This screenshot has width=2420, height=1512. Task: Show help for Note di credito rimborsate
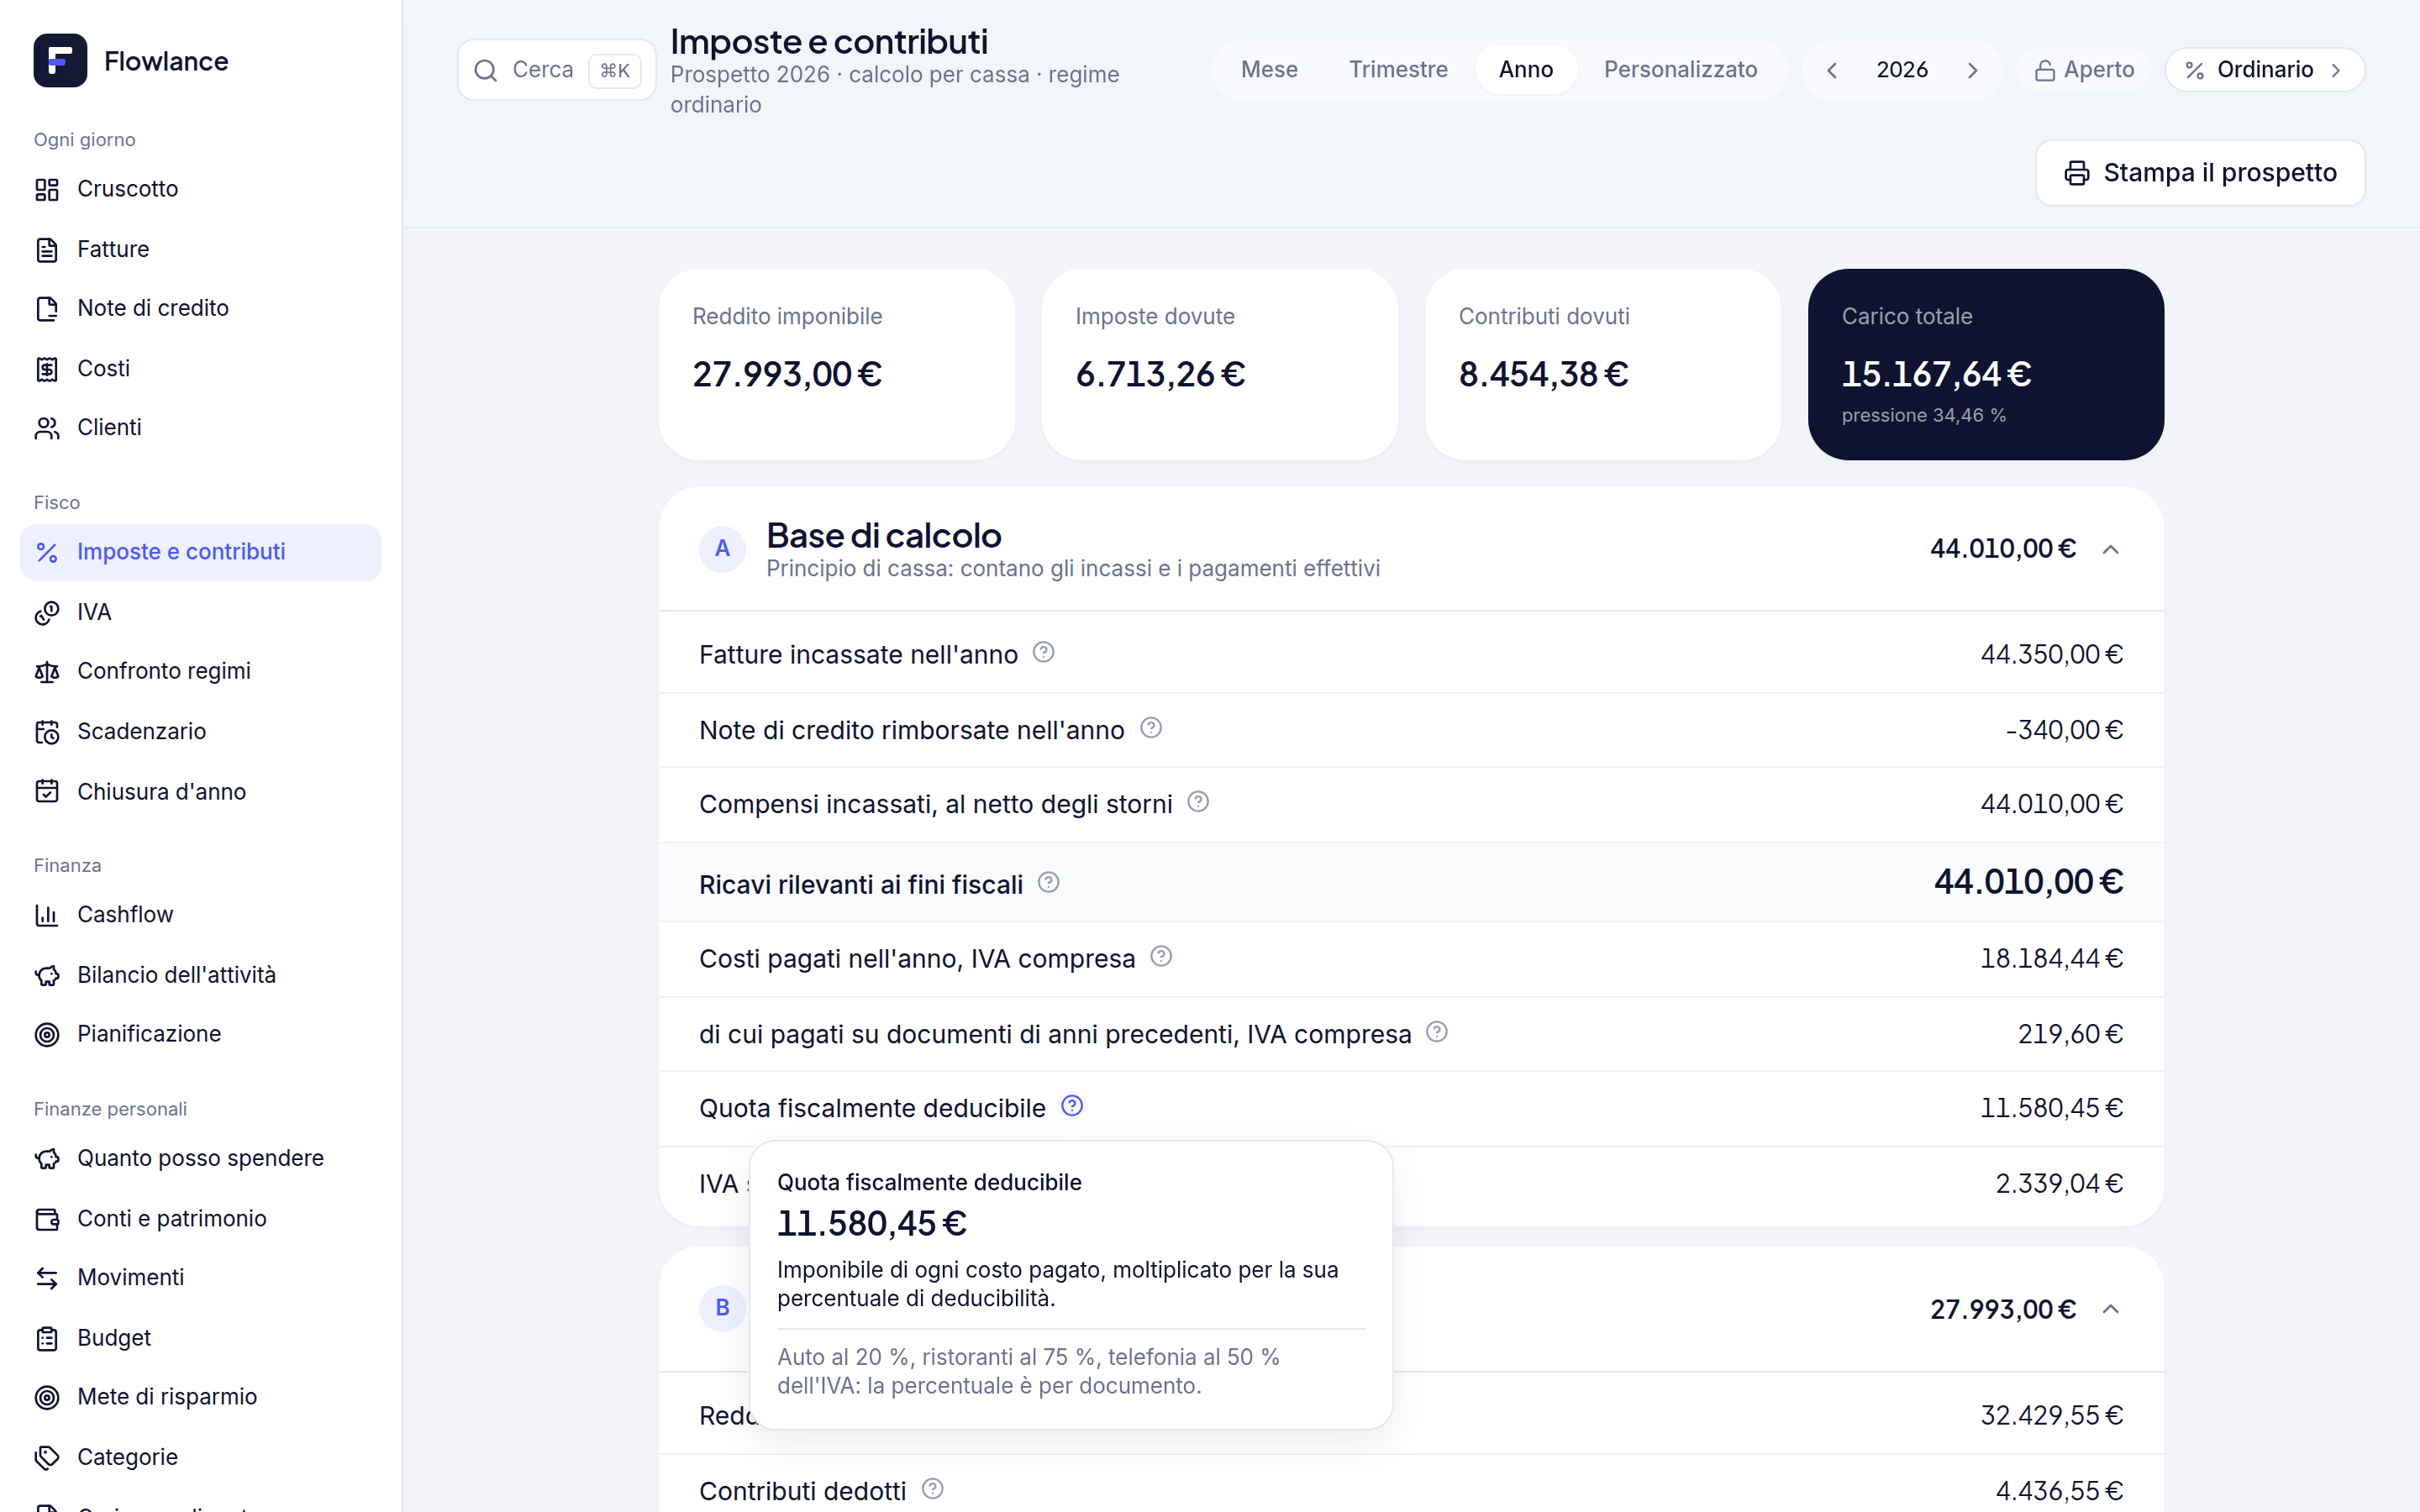click(x=1151, y=728)
